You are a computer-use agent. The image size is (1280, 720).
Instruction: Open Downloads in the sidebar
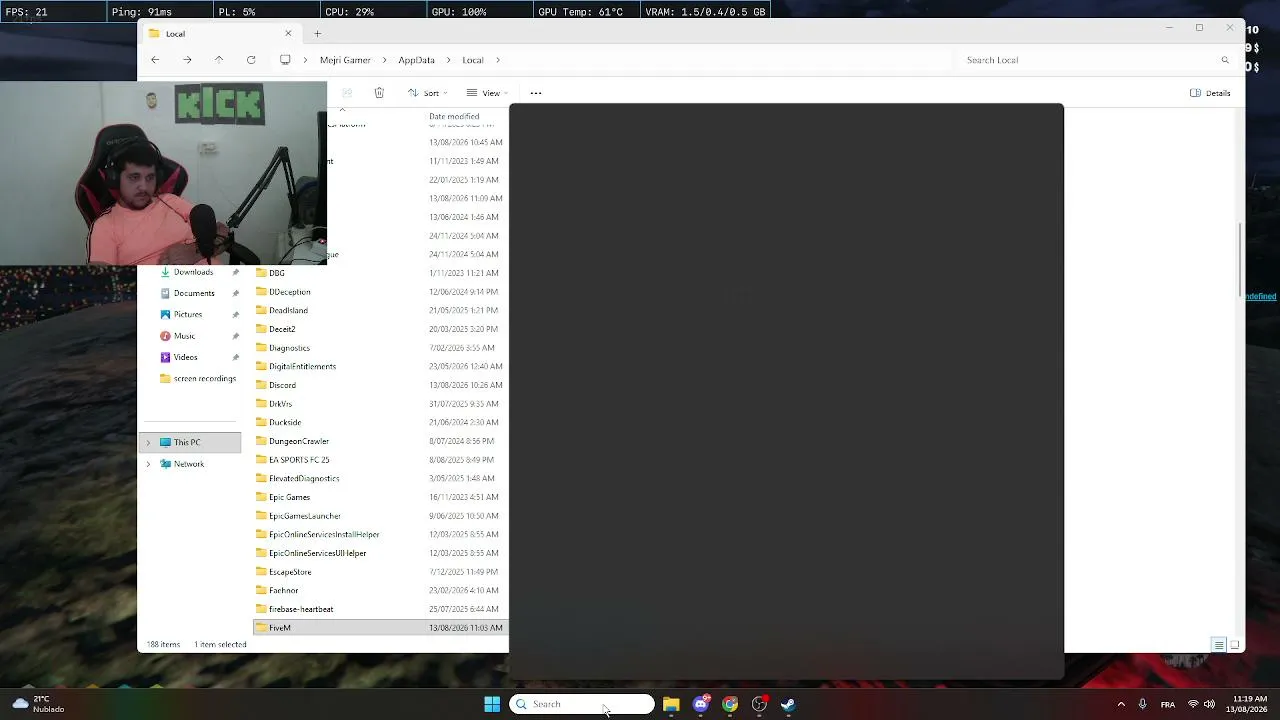click(193, 272)
